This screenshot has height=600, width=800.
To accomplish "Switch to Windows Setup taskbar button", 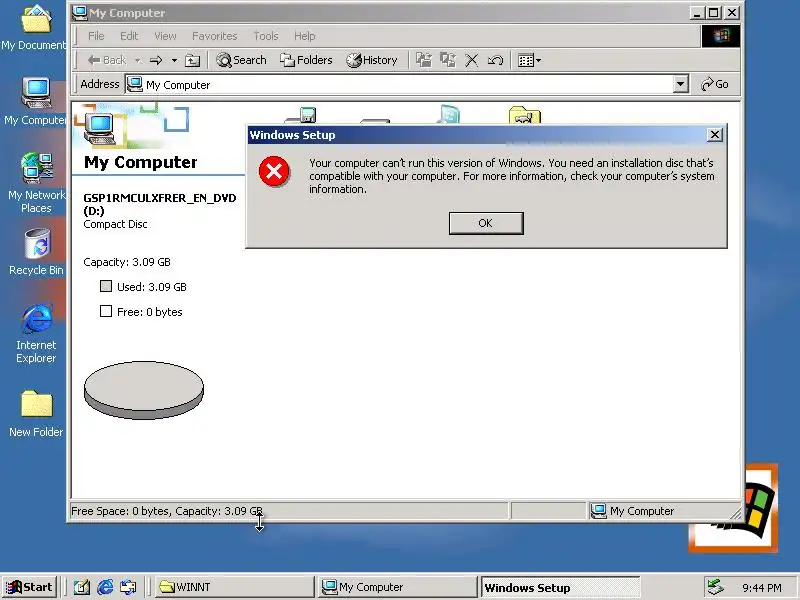I will (x=560, y=587).
